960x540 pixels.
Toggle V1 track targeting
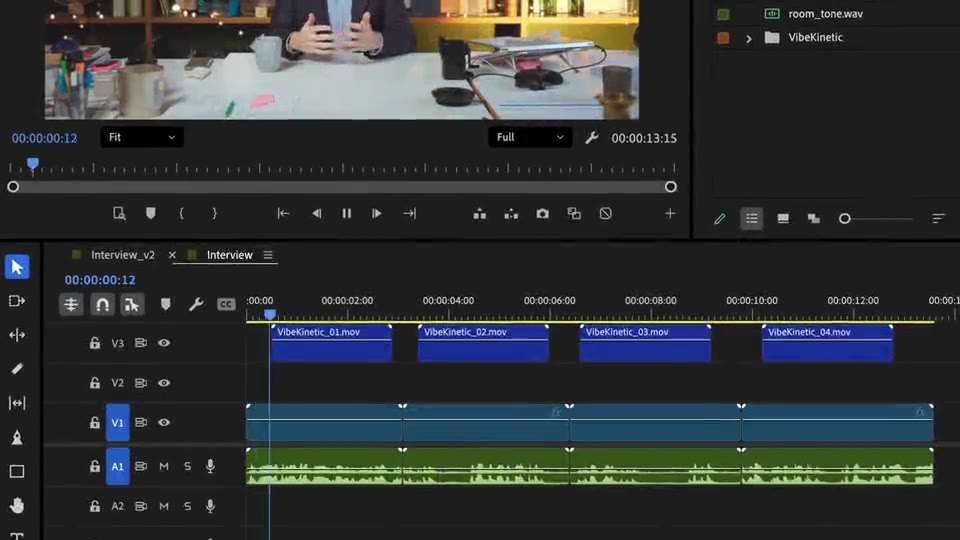coord(118,422)
